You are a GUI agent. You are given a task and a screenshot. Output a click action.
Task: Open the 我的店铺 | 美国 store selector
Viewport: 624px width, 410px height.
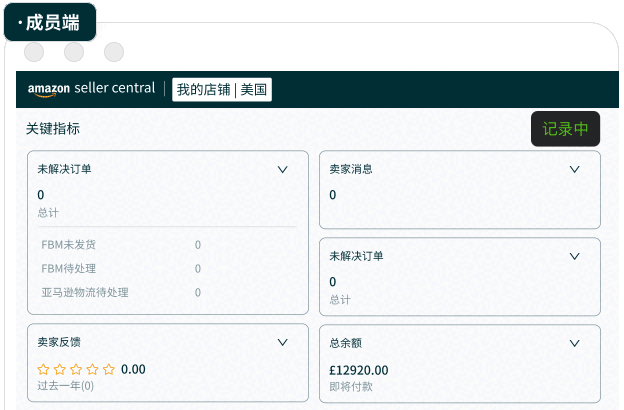[x=222, y=90]
